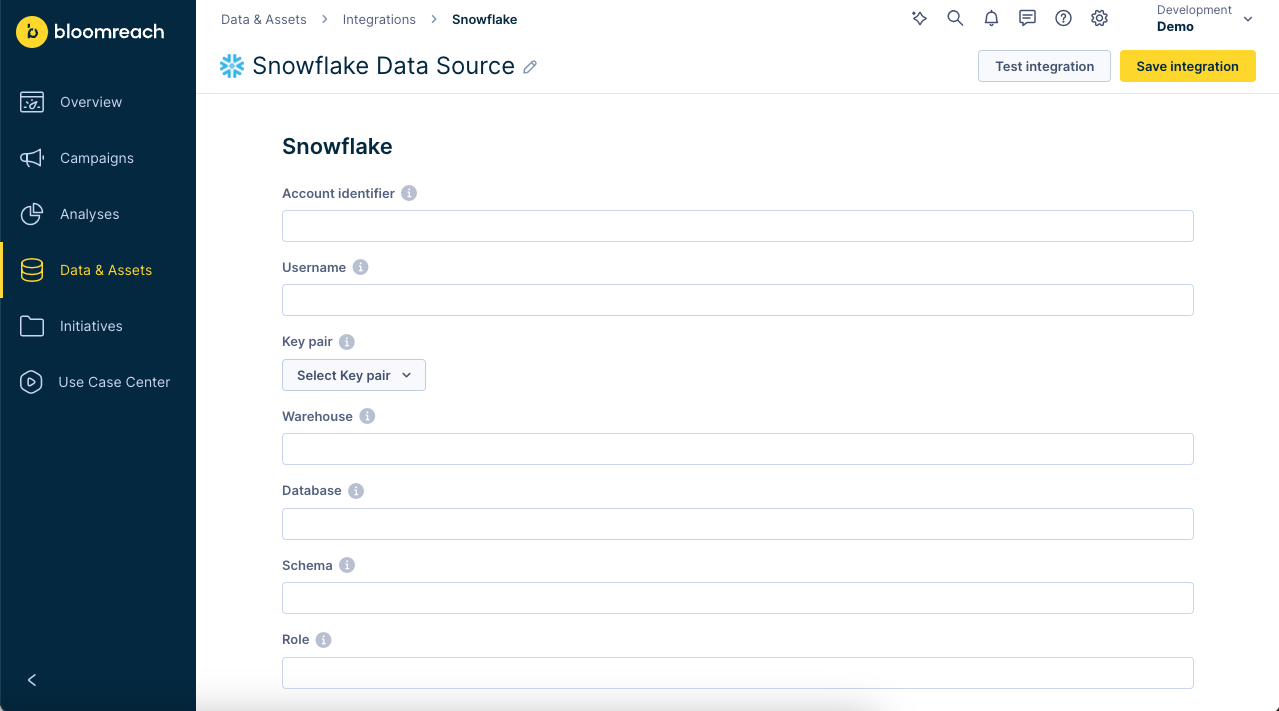Show Key pair info tooltip icon
This screenshot has width=1279, height=711.
tap(347, 342)
